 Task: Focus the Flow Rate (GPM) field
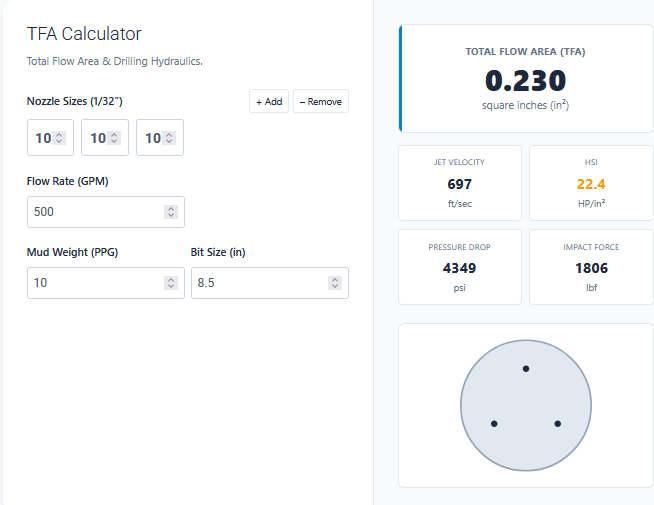point(106,212)
